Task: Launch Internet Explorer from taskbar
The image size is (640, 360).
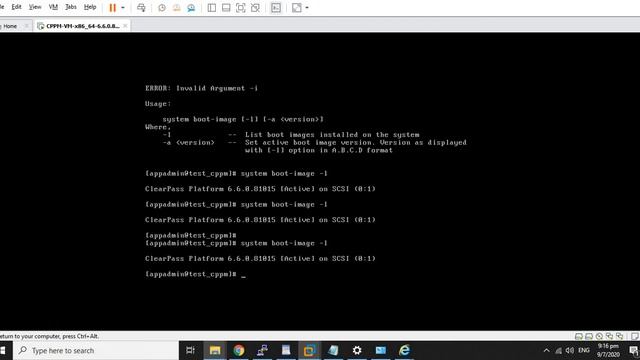Action: tap(404, 350)
